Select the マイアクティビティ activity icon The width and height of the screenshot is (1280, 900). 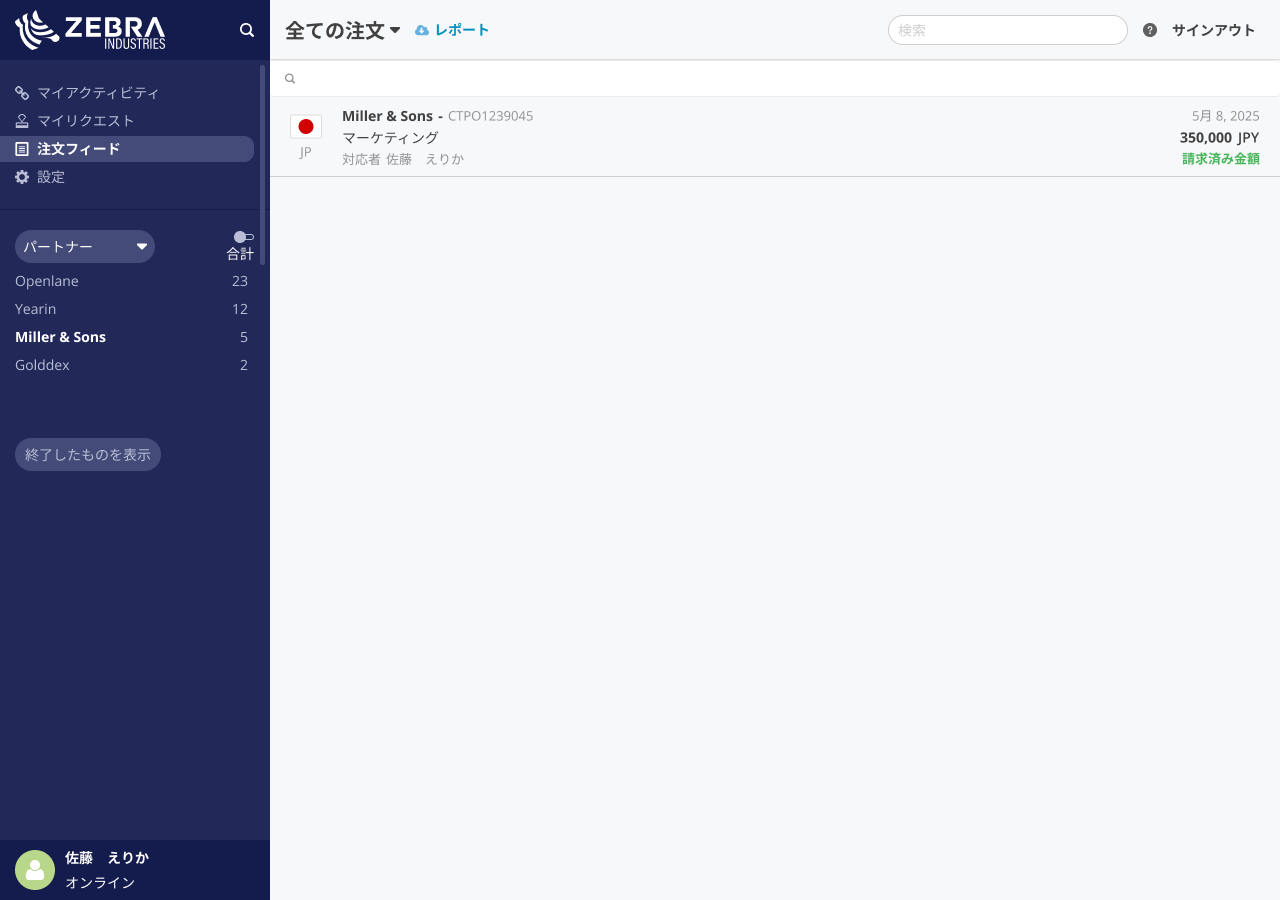(x=21, y=92)
